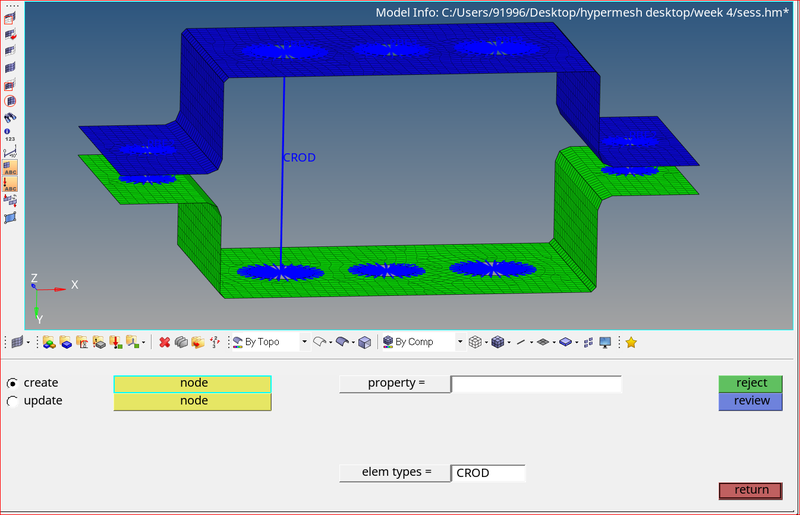Screen dimensions: 800x515
Task: Open dropdown arrow next to wireframe geometry icon
Action: point(331,342)
